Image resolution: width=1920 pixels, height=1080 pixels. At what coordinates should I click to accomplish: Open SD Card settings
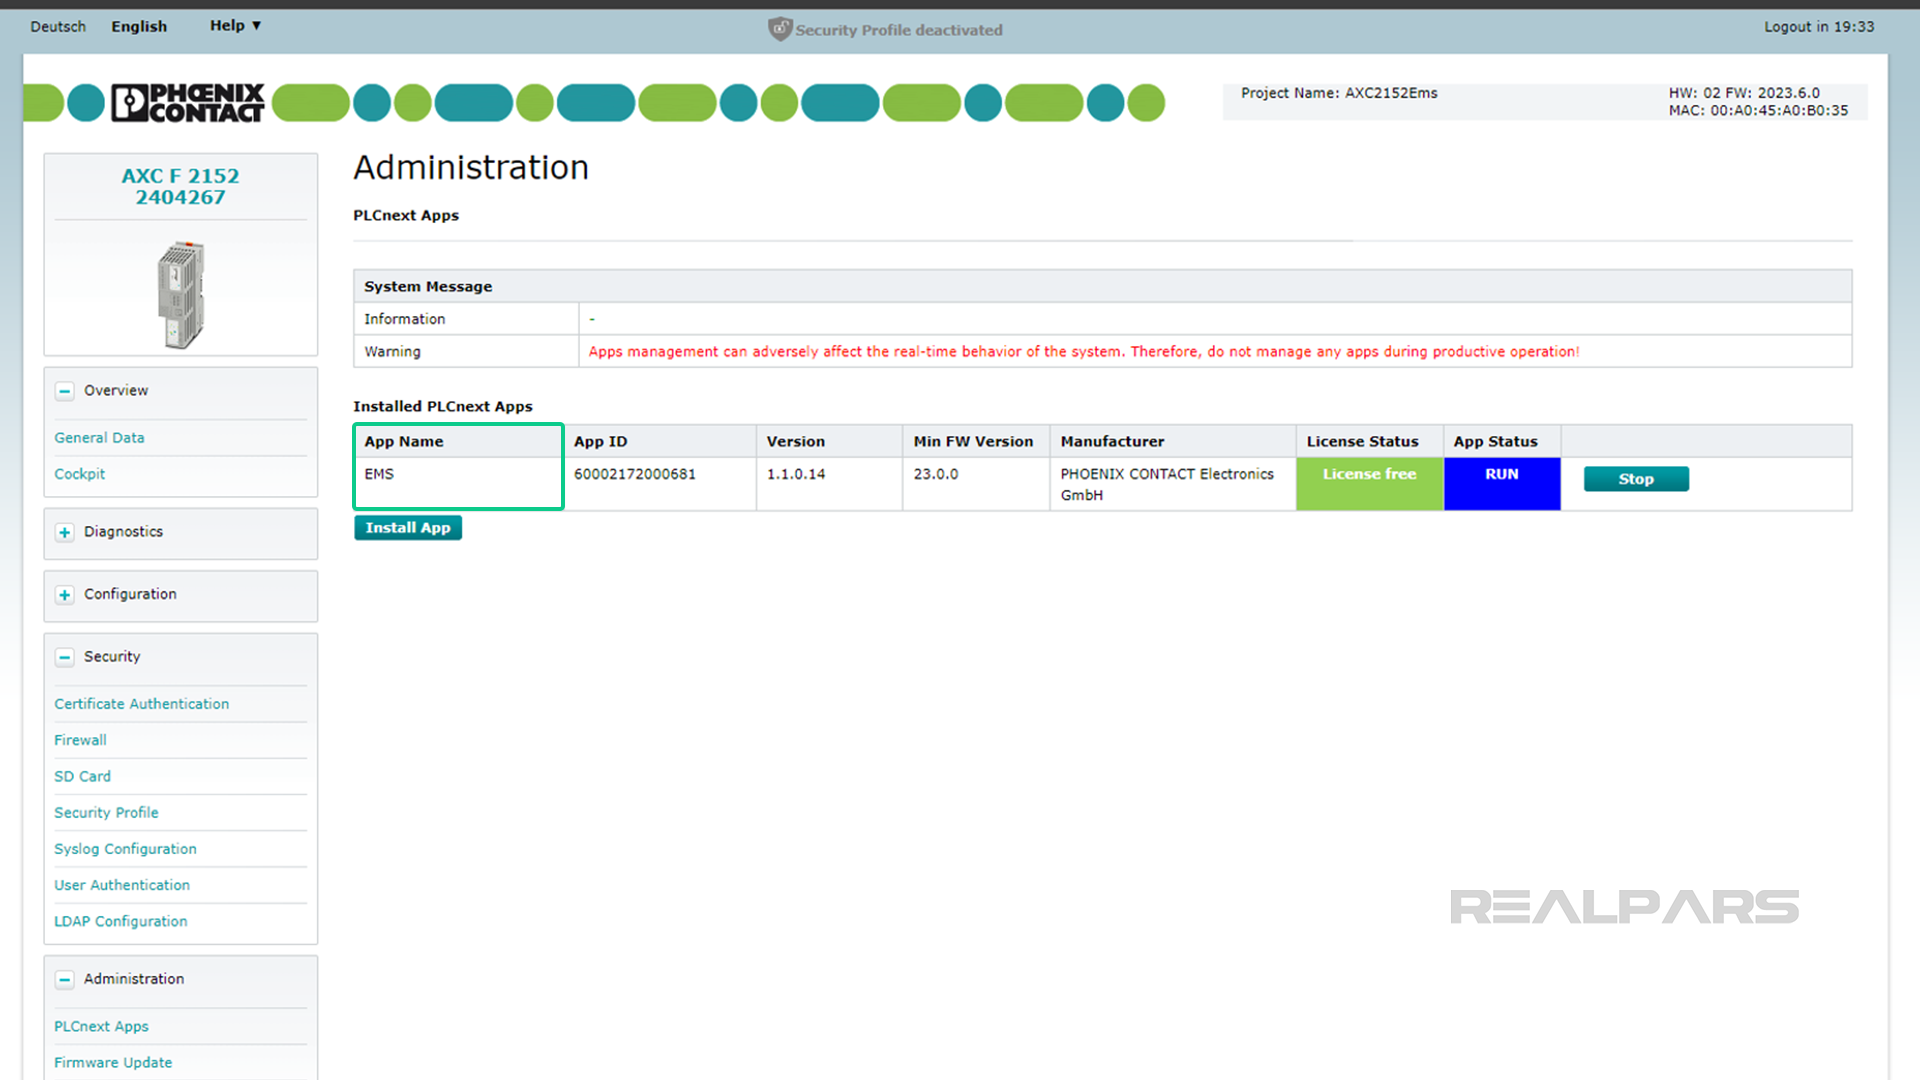(x=82, y=775)
